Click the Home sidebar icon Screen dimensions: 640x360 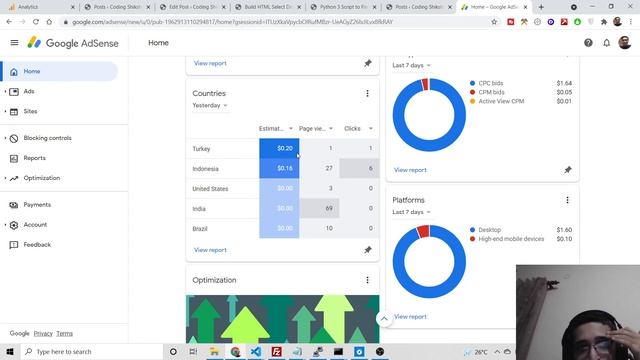tap(14, 71)
